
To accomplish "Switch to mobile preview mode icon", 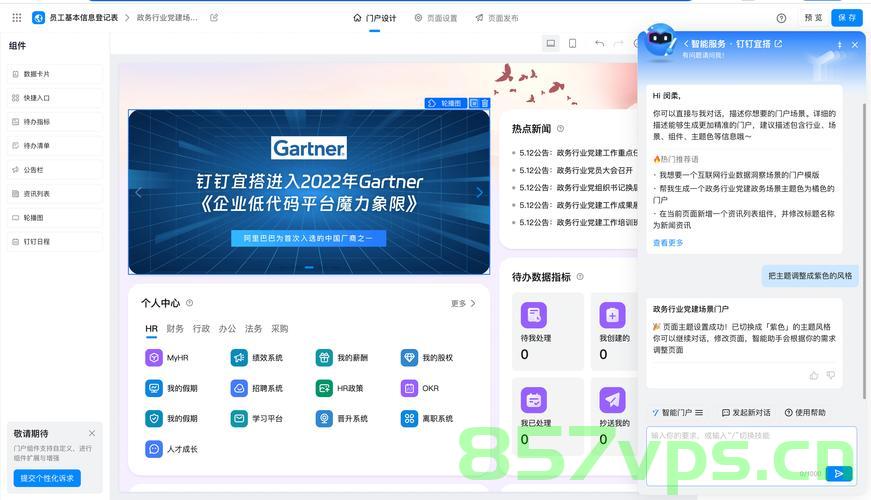I will pyautogui.click(x=572, y=43).
